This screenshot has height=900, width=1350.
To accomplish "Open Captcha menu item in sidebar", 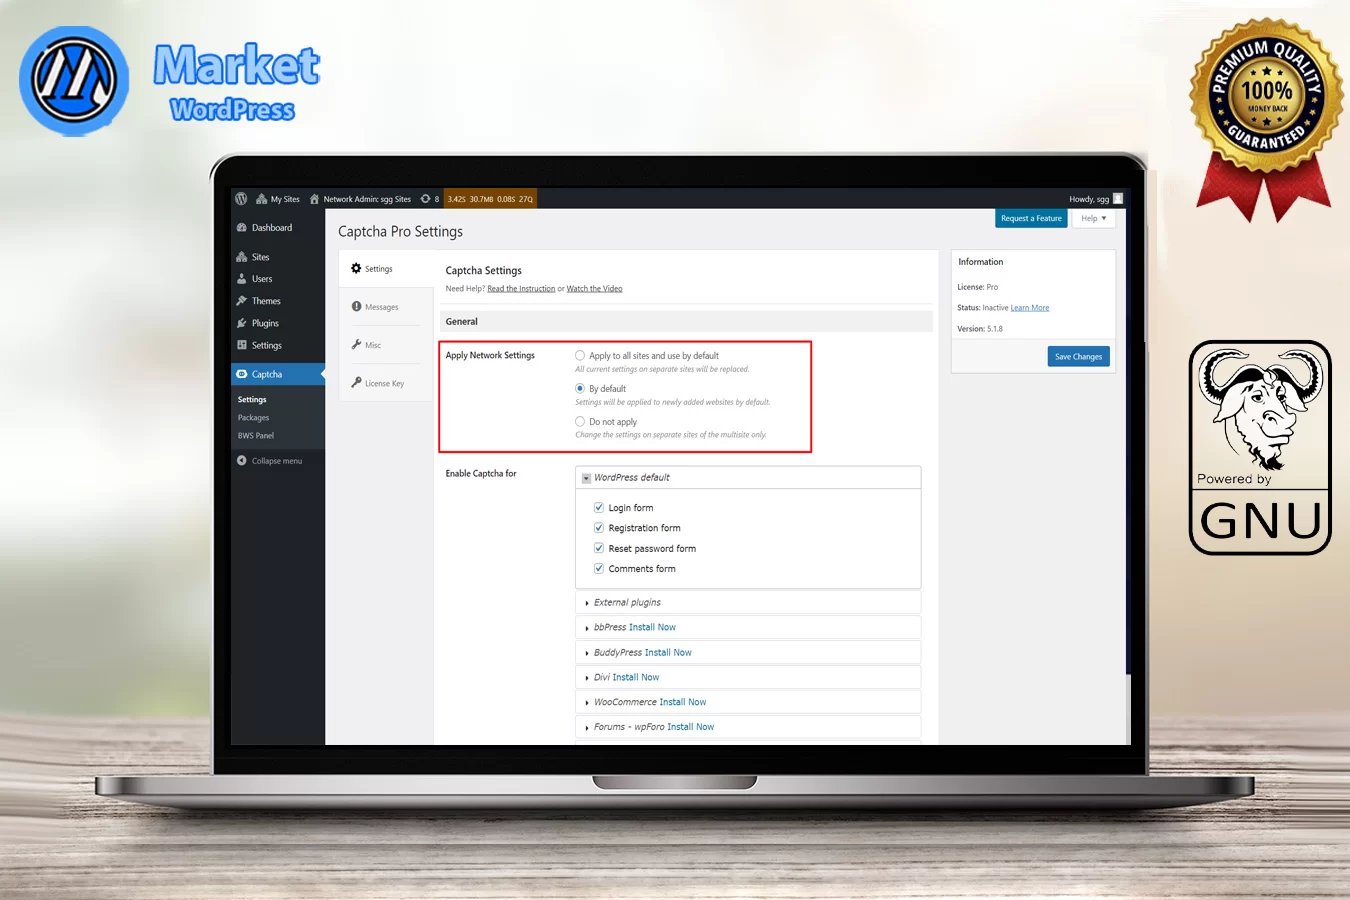I will click(278, 374).
